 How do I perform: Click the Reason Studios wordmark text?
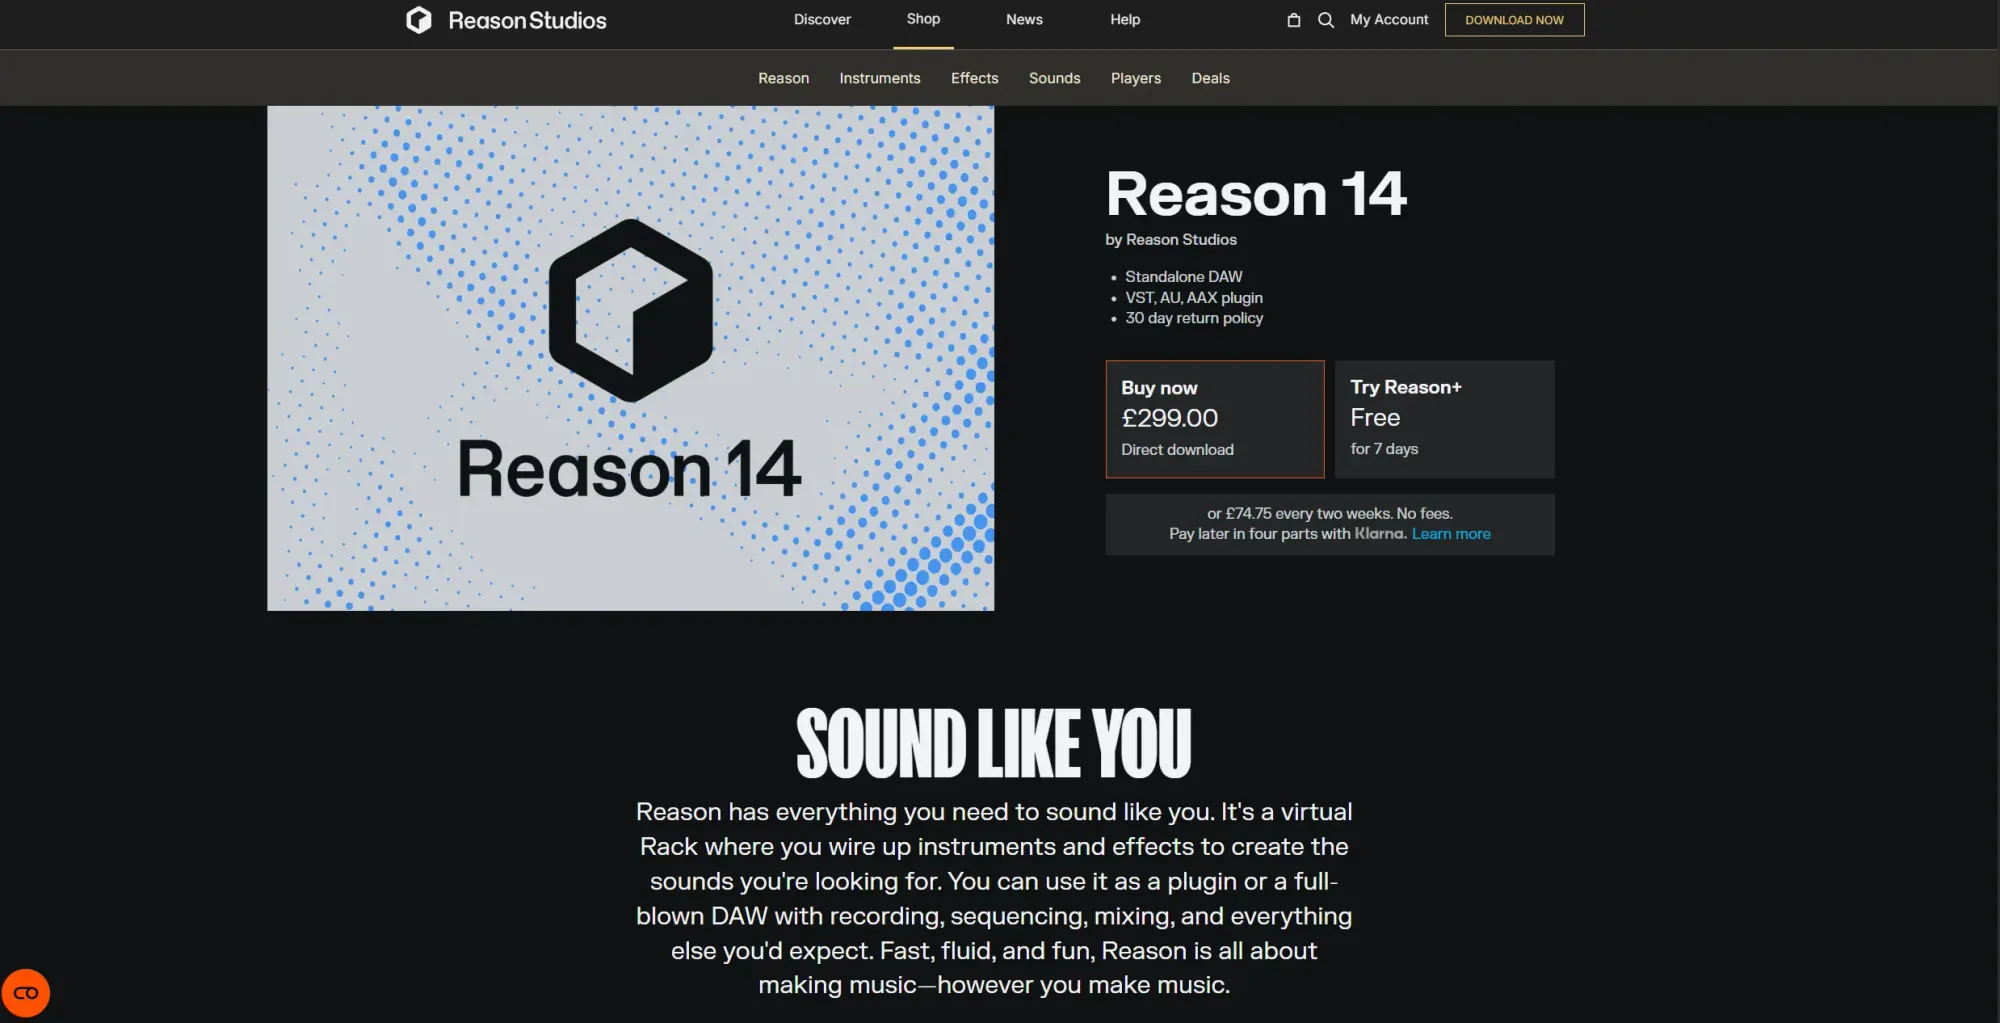pos(527,20)
